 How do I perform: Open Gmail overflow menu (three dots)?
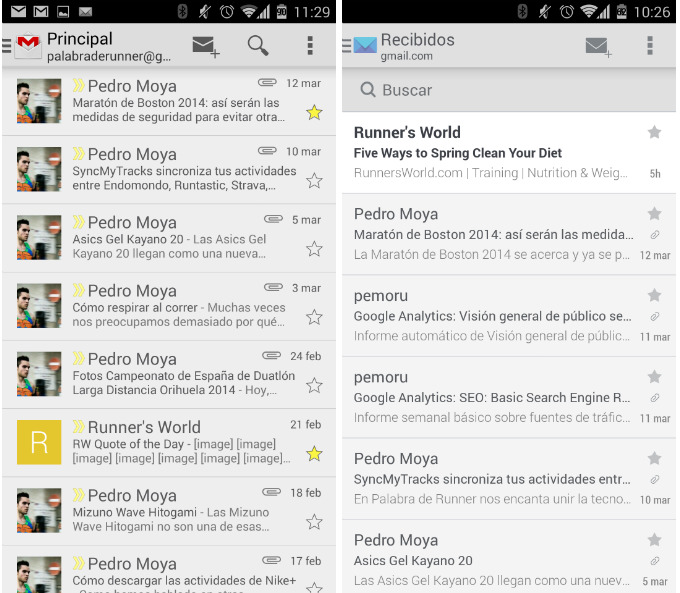click(x=310, y=46)
